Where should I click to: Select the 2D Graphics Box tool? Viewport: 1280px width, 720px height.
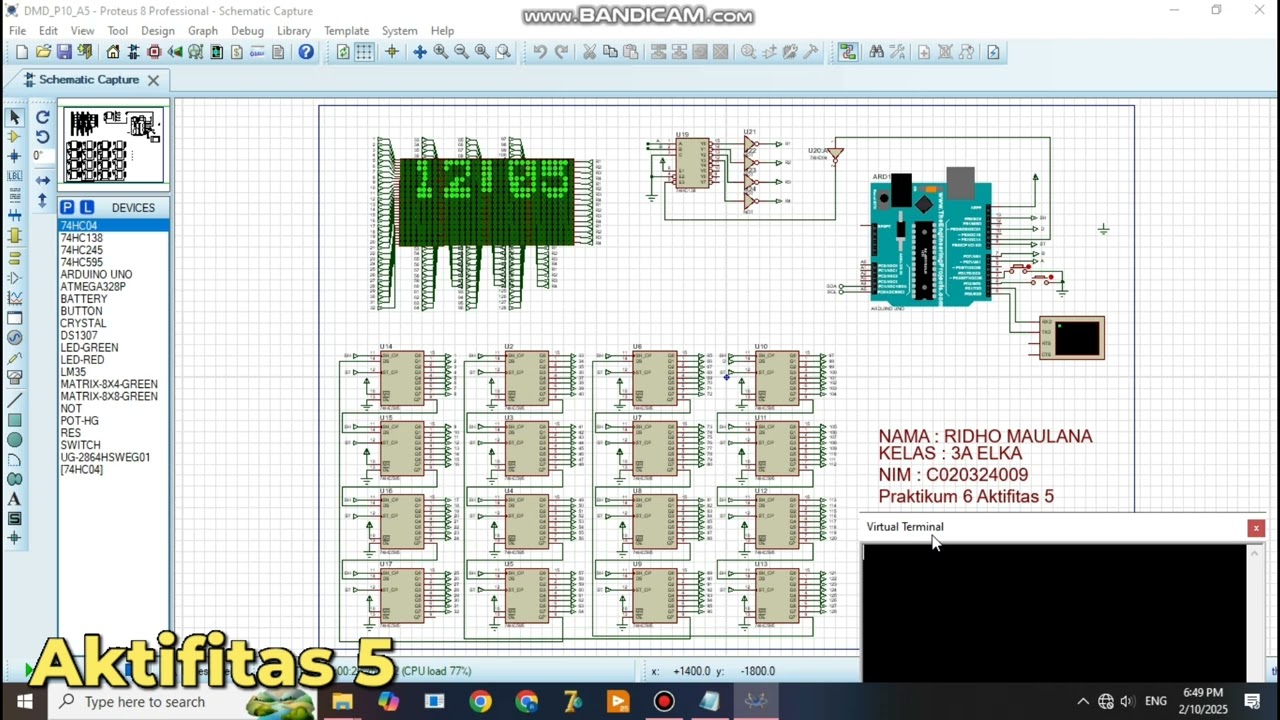(14, 420)
